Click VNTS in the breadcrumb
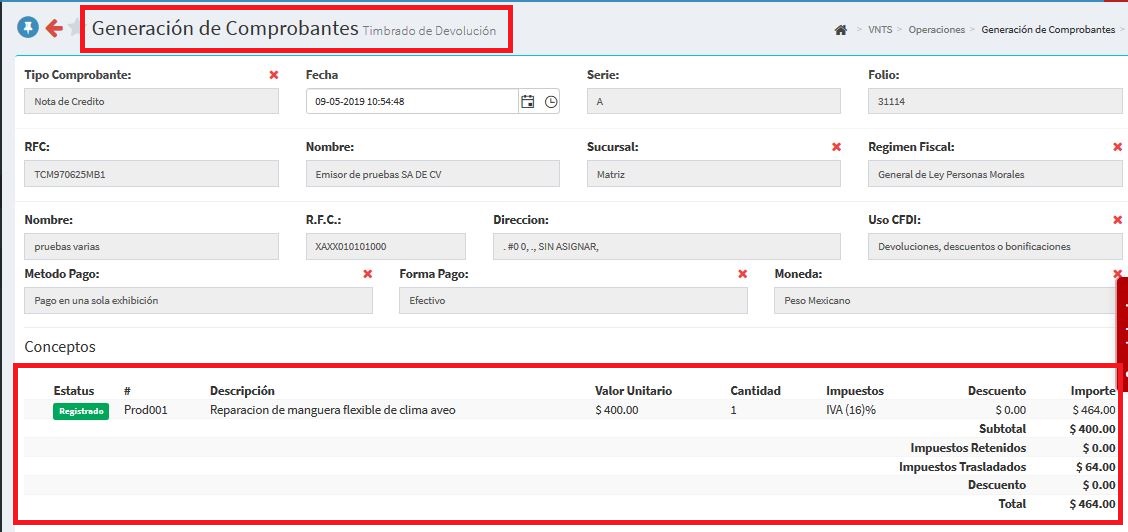The height and width of the screenshot is (532, 1128). (x=882, y=30)
